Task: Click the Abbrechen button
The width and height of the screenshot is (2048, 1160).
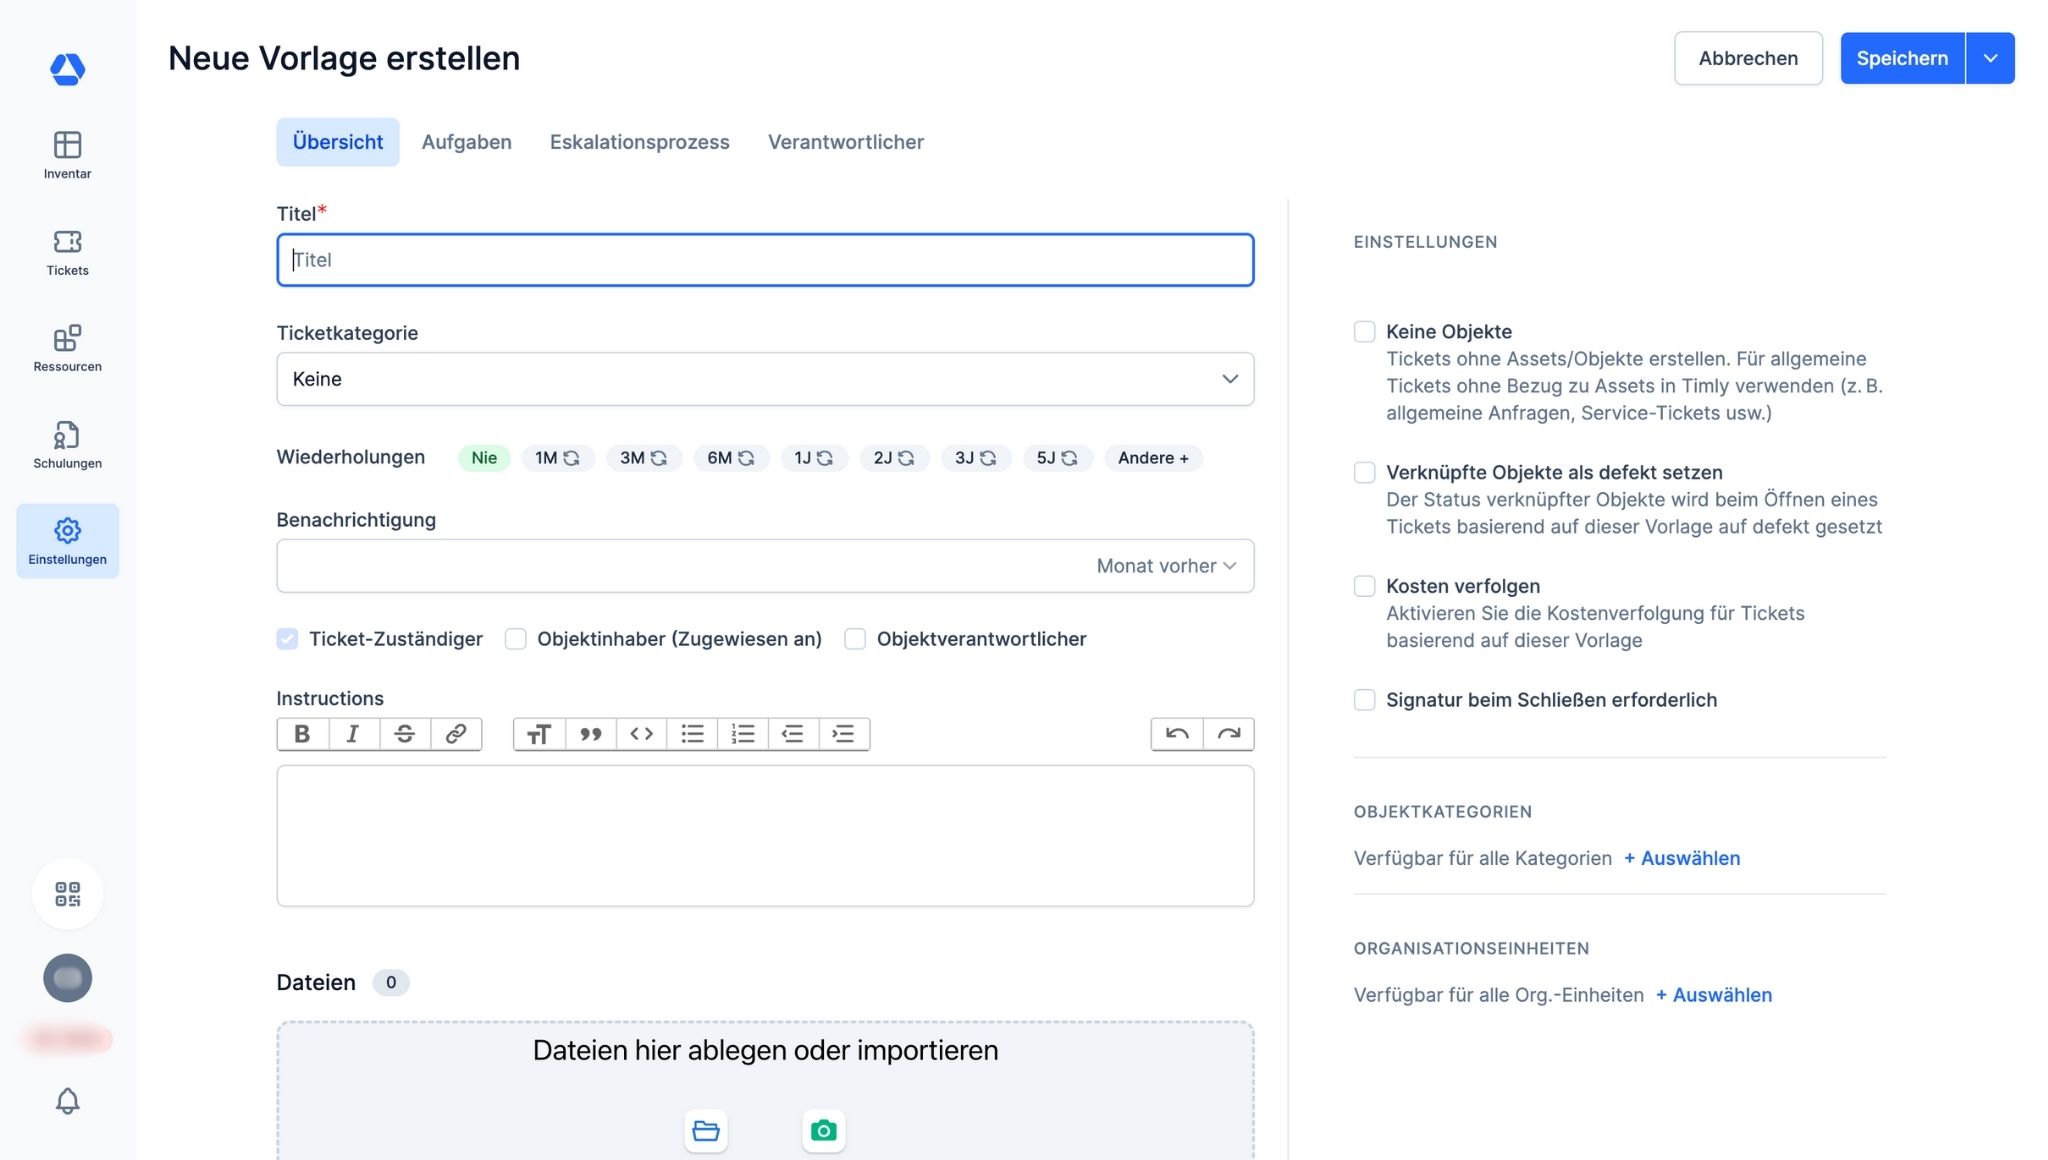Action: (1747, 58)
